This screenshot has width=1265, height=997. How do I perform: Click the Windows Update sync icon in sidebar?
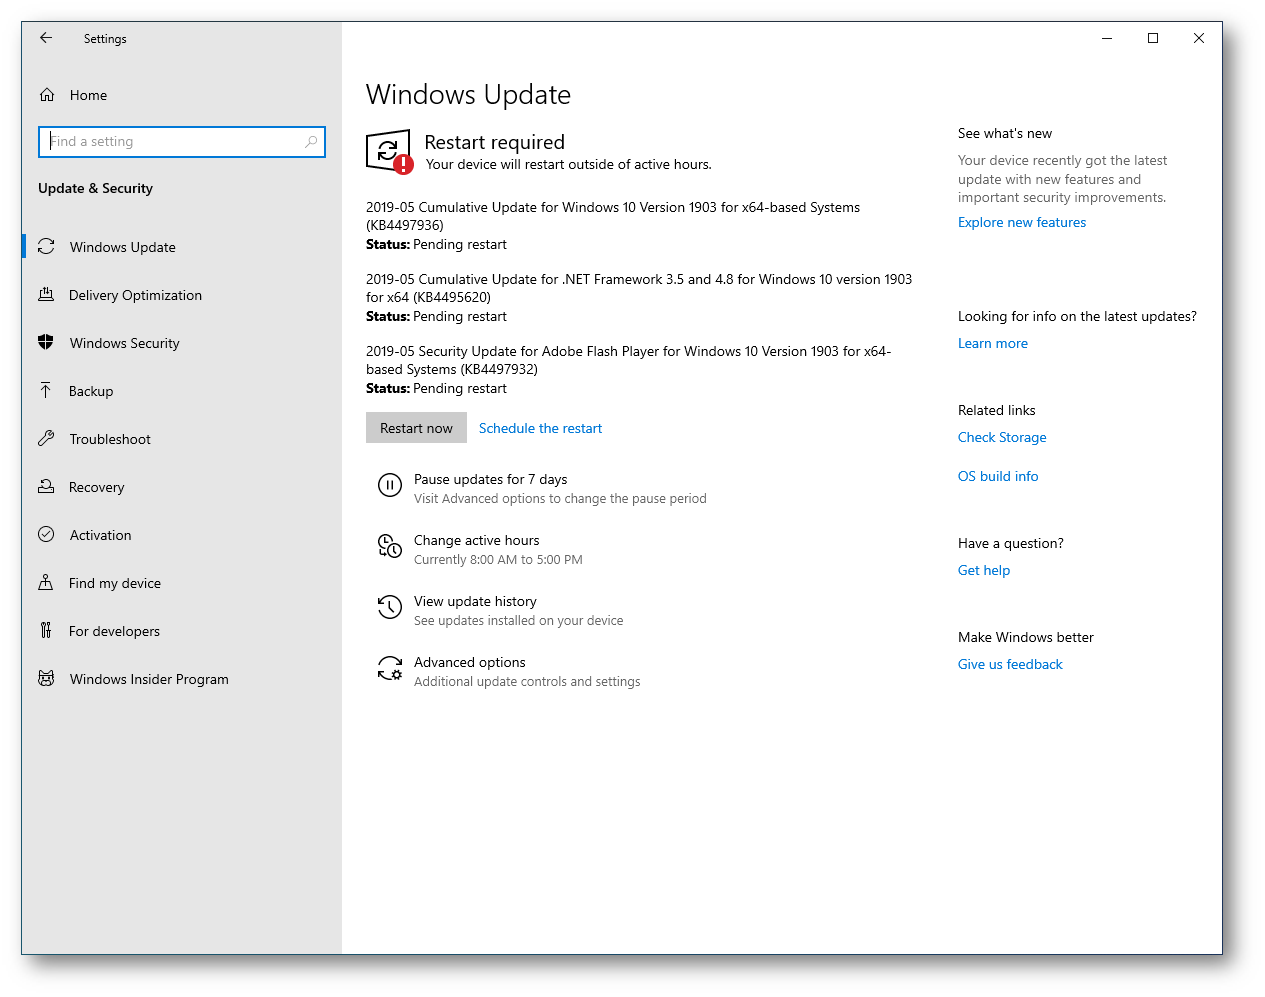click(x=46, y=246)
